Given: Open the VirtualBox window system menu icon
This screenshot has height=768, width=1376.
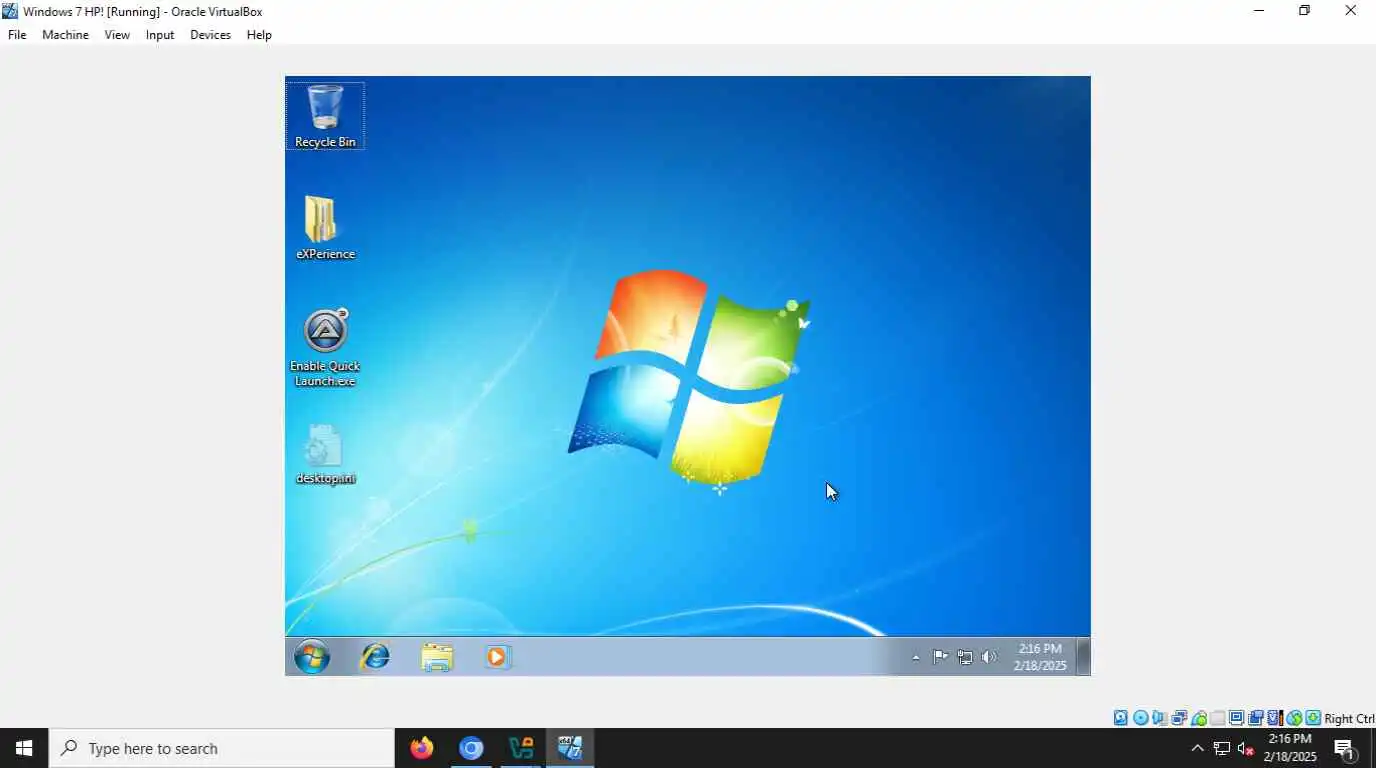Looking at the screenshot, I should click(10, 11).
